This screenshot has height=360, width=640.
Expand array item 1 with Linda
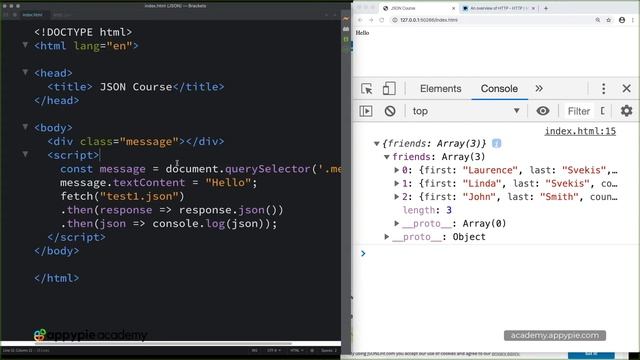click(396, 184)
